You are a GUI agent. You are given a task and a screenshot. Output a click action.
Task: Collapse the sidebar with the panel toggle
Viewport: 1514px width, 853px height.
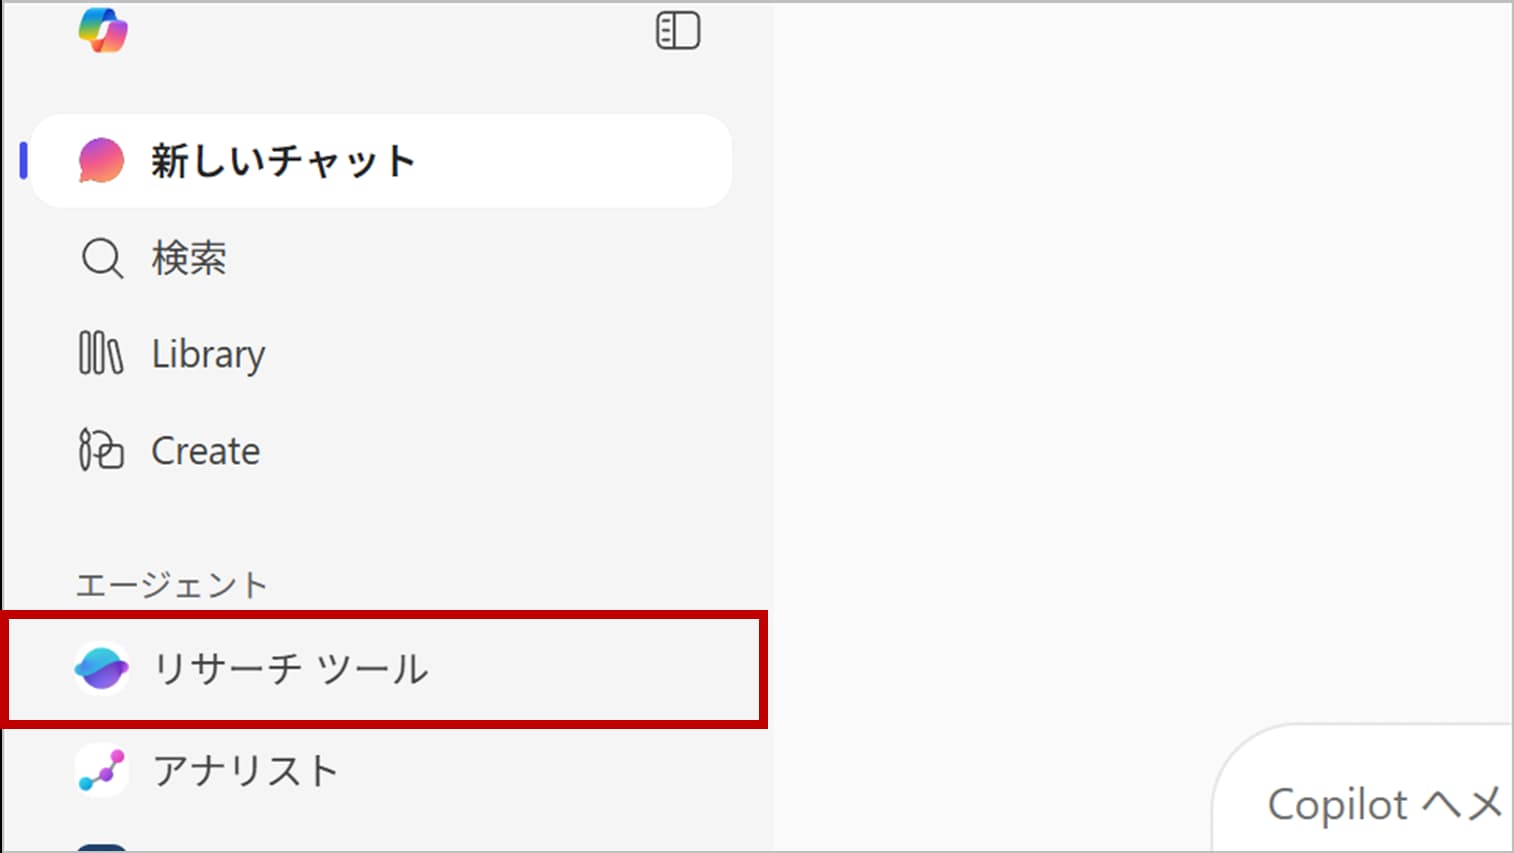coord(677,31)
